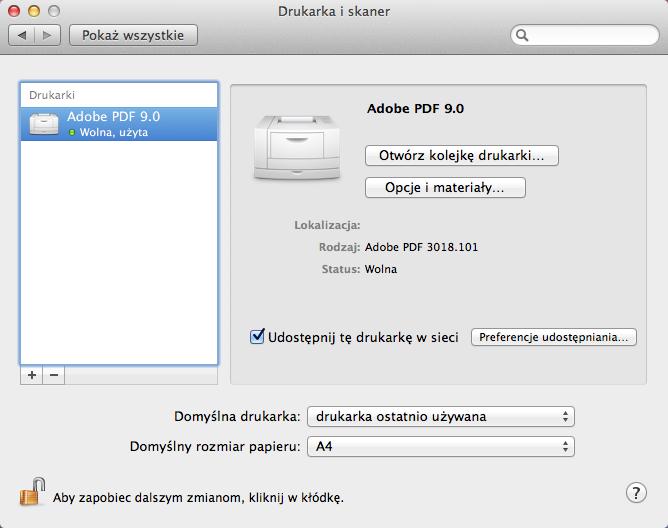Open Otwórz kolejkę drukarki
This screenshot has height=528, width=668.
(462, 156)
